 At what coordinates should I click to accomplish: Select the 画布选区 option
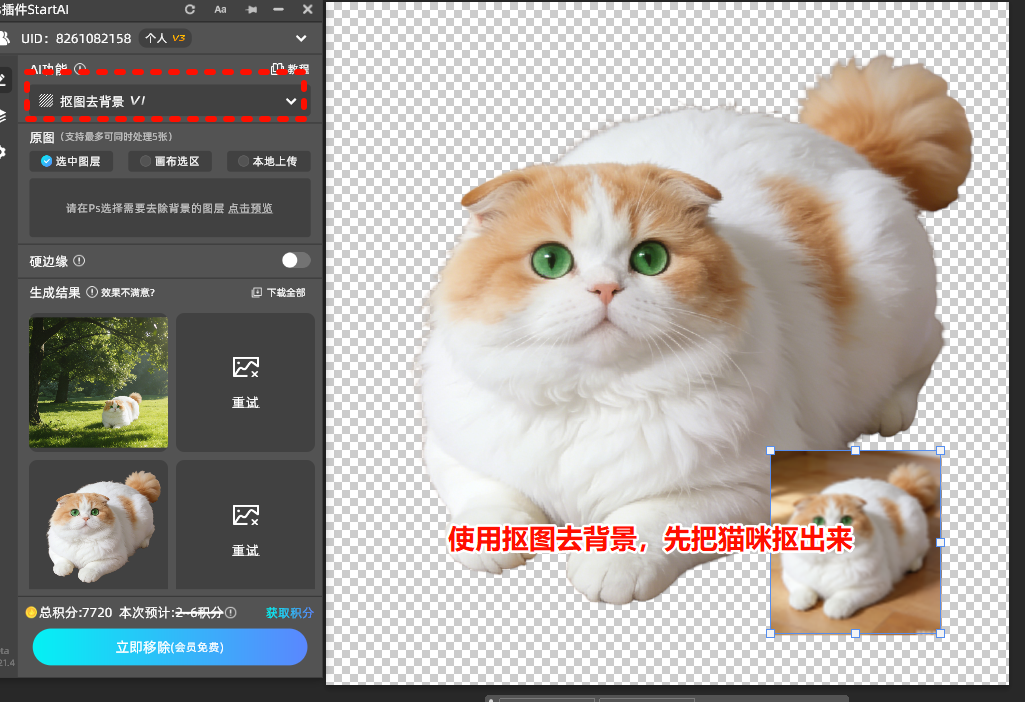tap(170, 161)
